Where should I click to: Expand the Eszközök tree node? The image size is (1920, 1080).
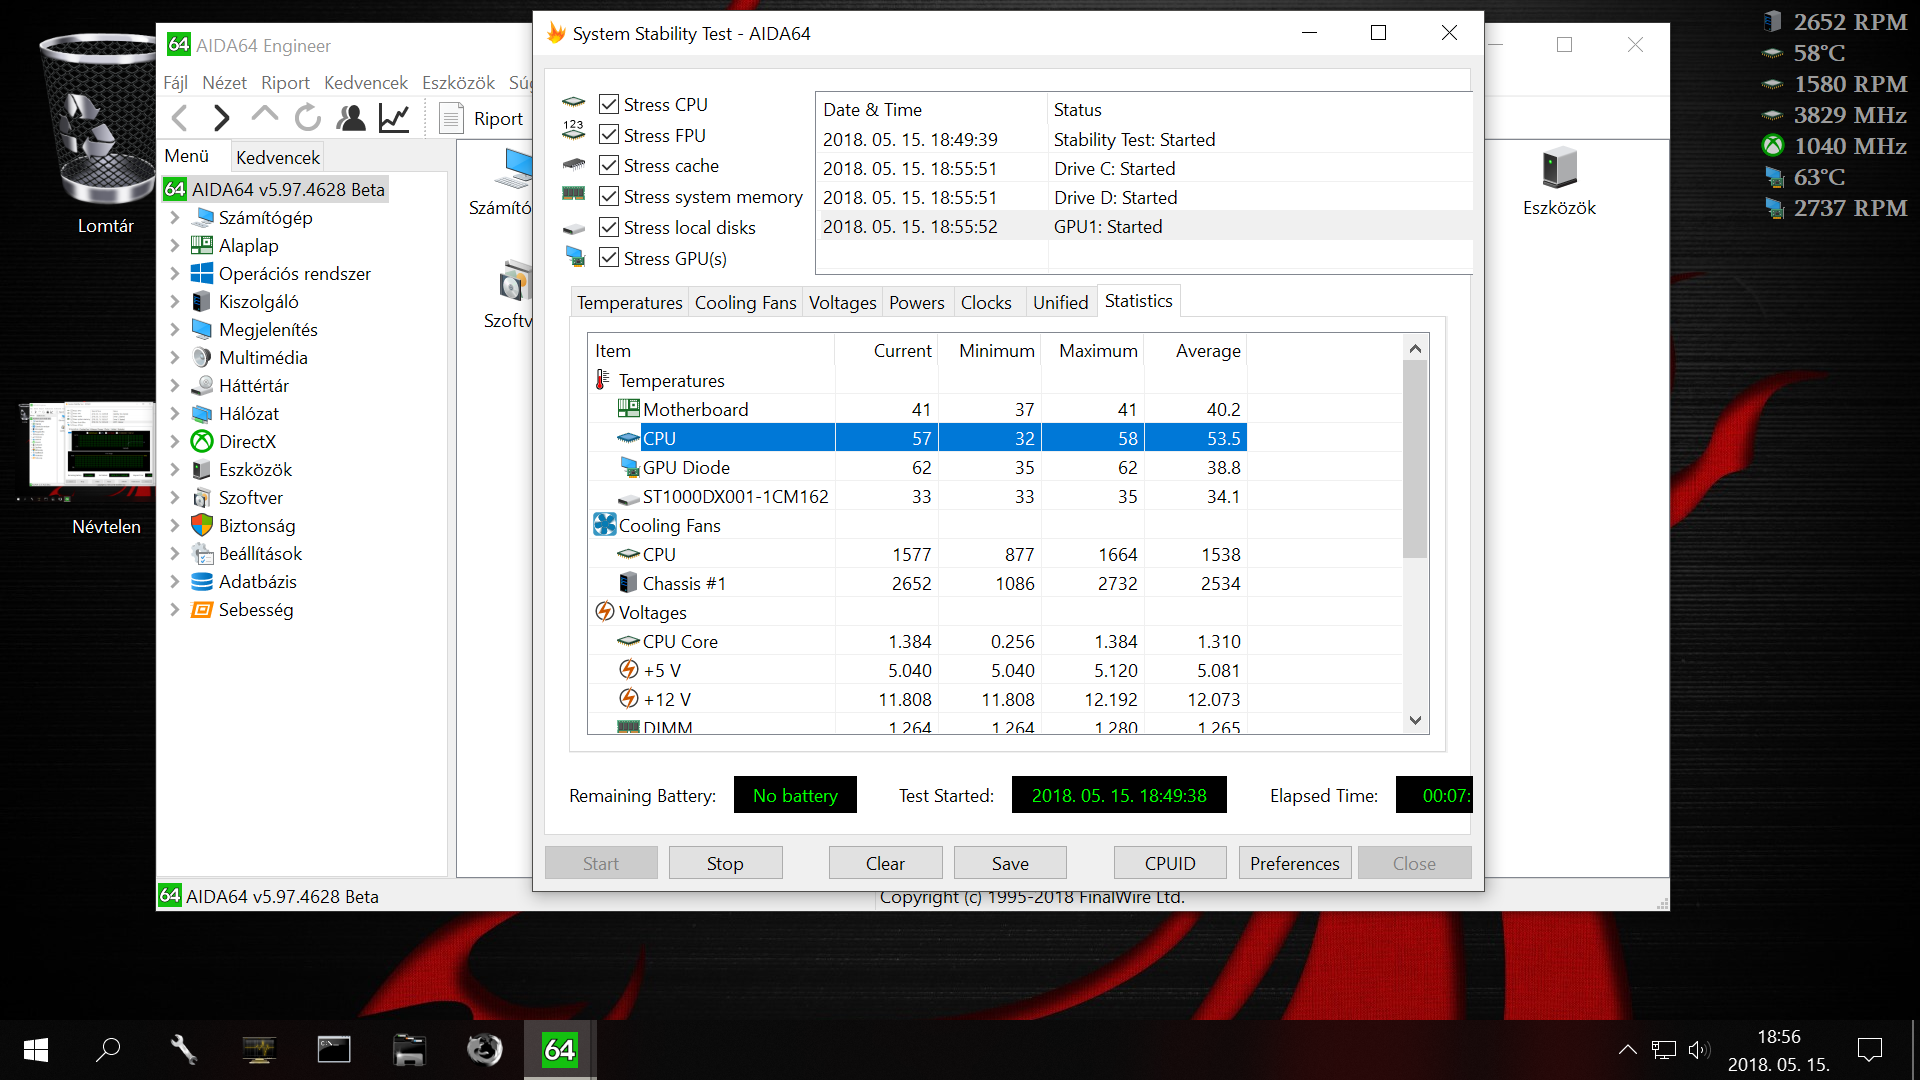175,469
